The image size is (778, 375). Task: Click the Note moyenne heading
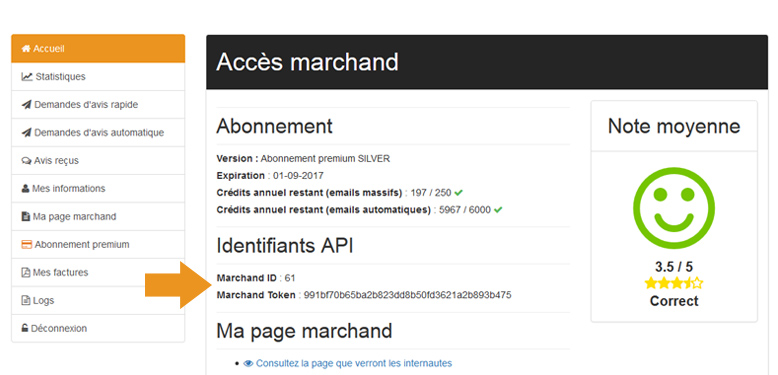[x=674, y=126]
